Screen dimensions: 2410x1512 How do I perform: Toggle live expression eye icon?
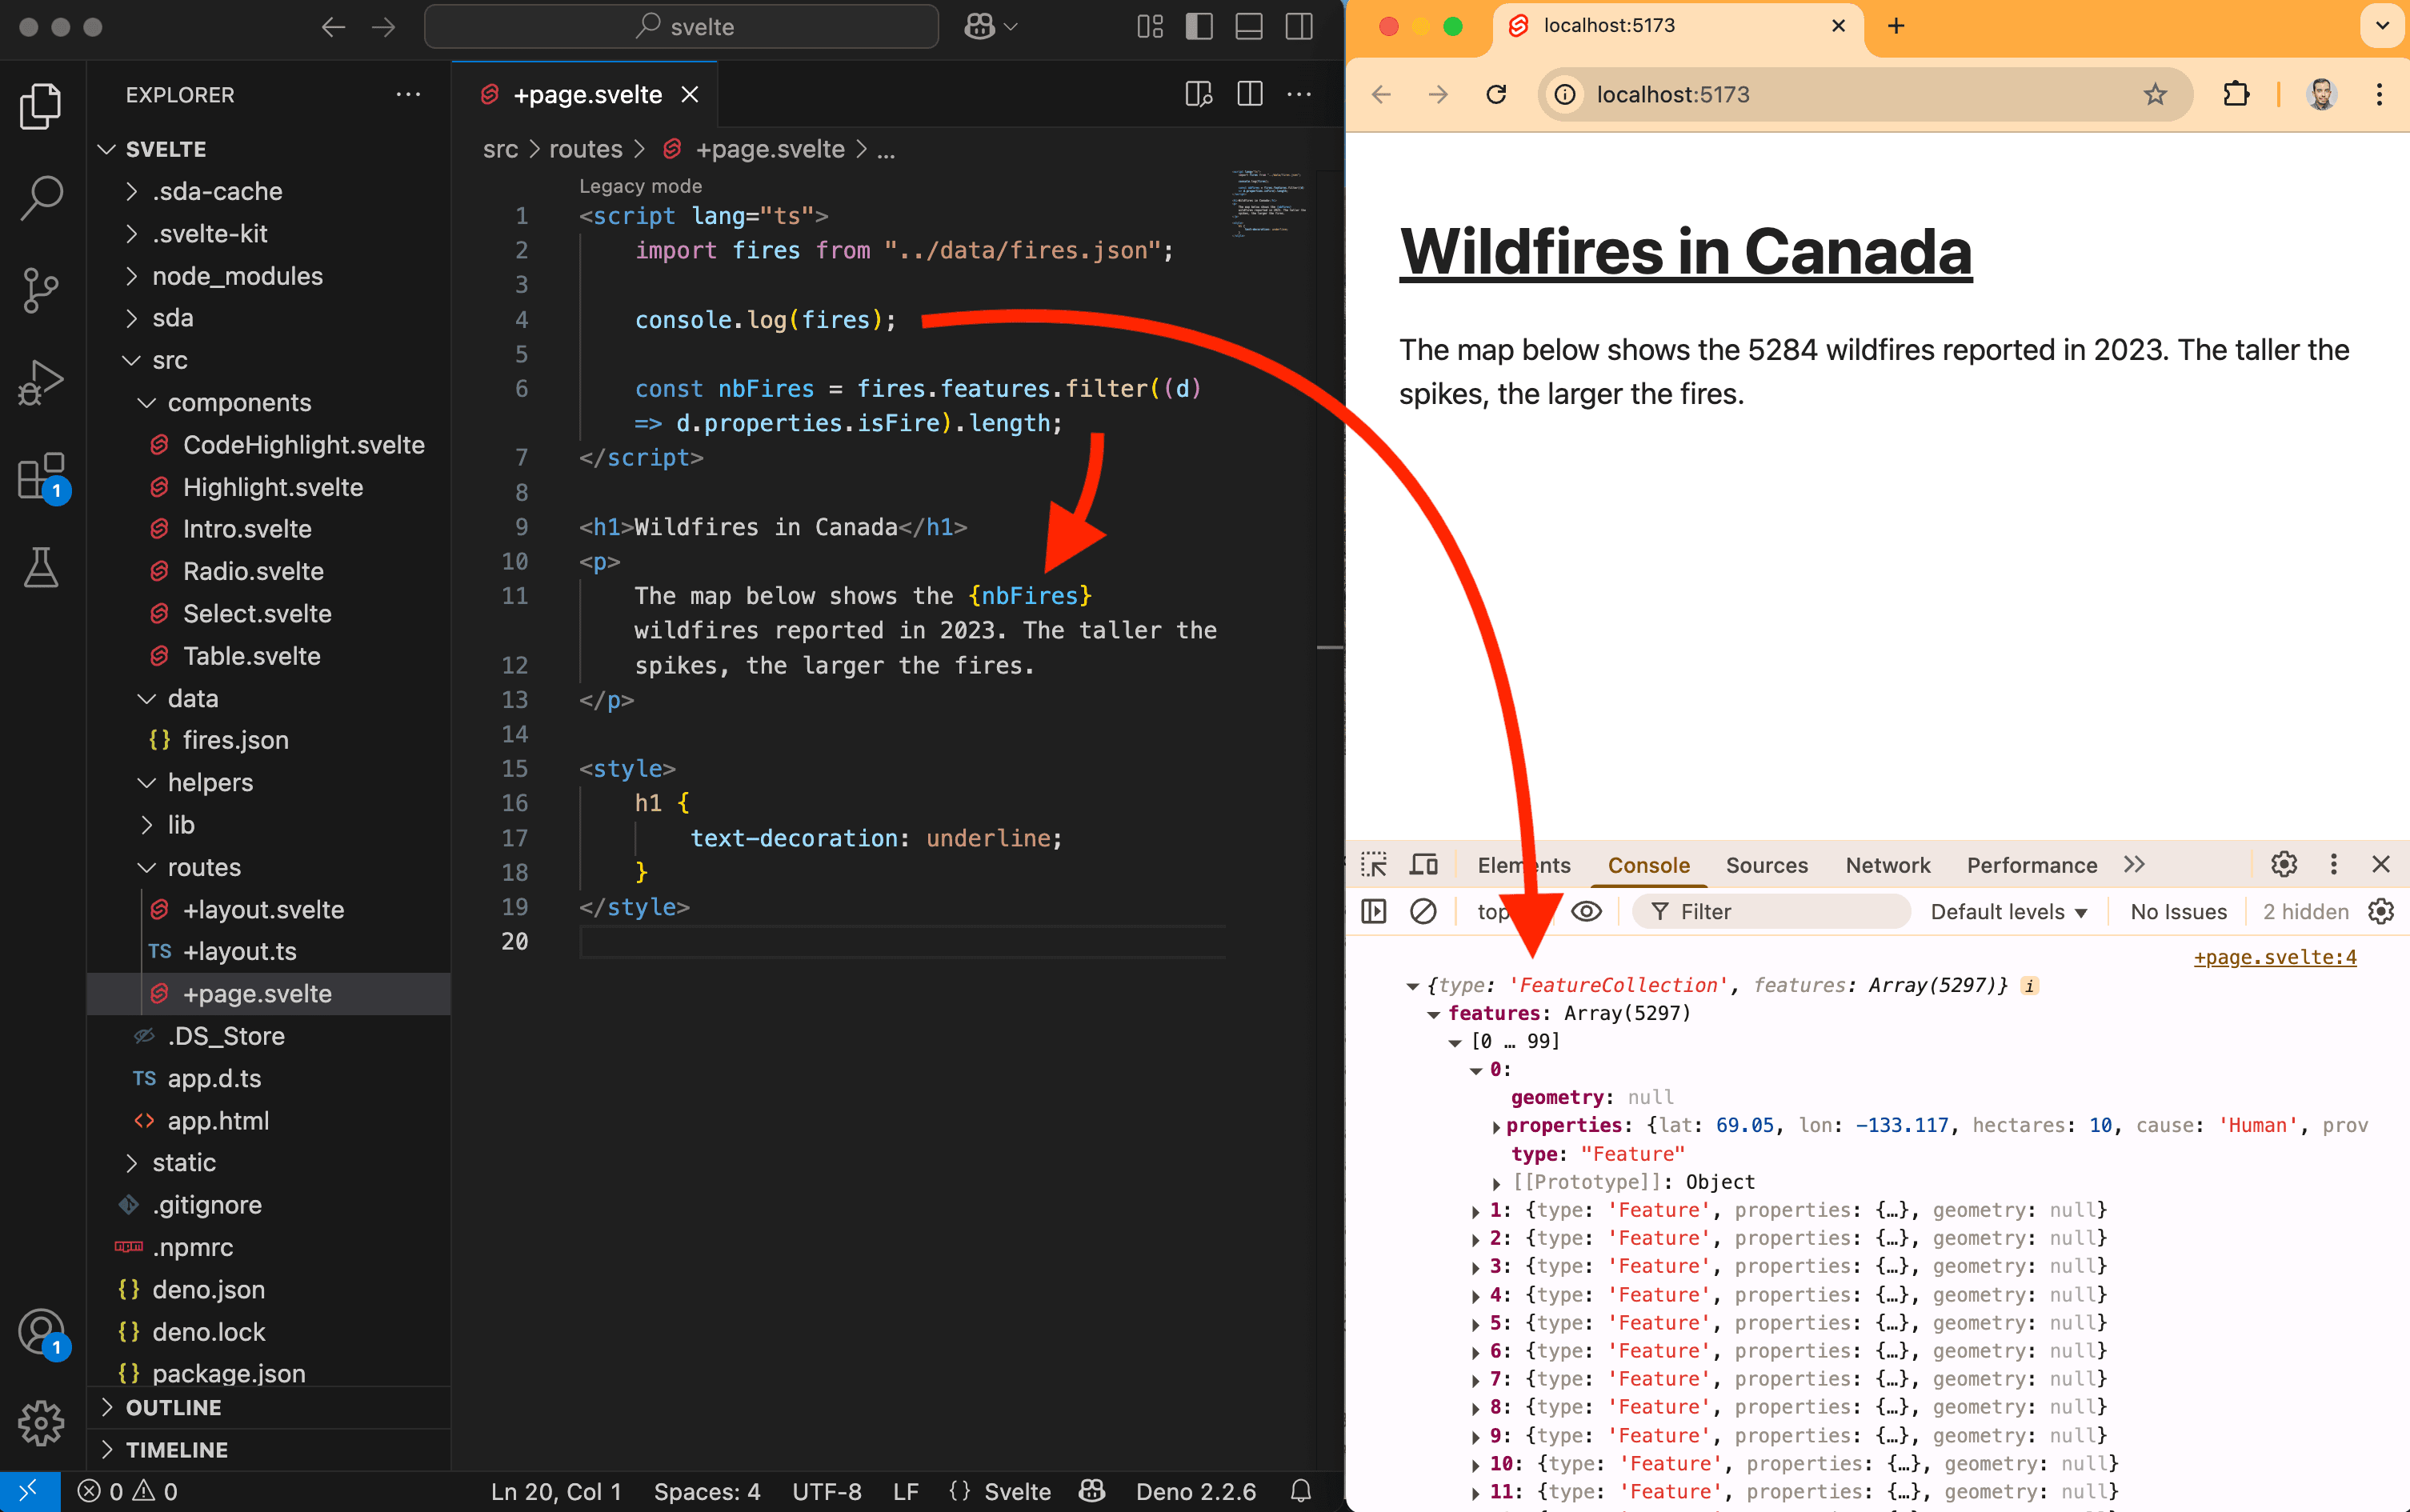[1587, 912]
